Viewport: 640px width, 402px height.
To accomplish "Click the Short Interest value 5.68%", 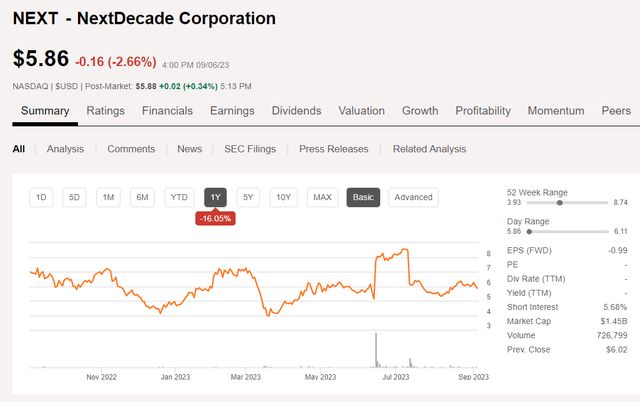I will point(615,307).
